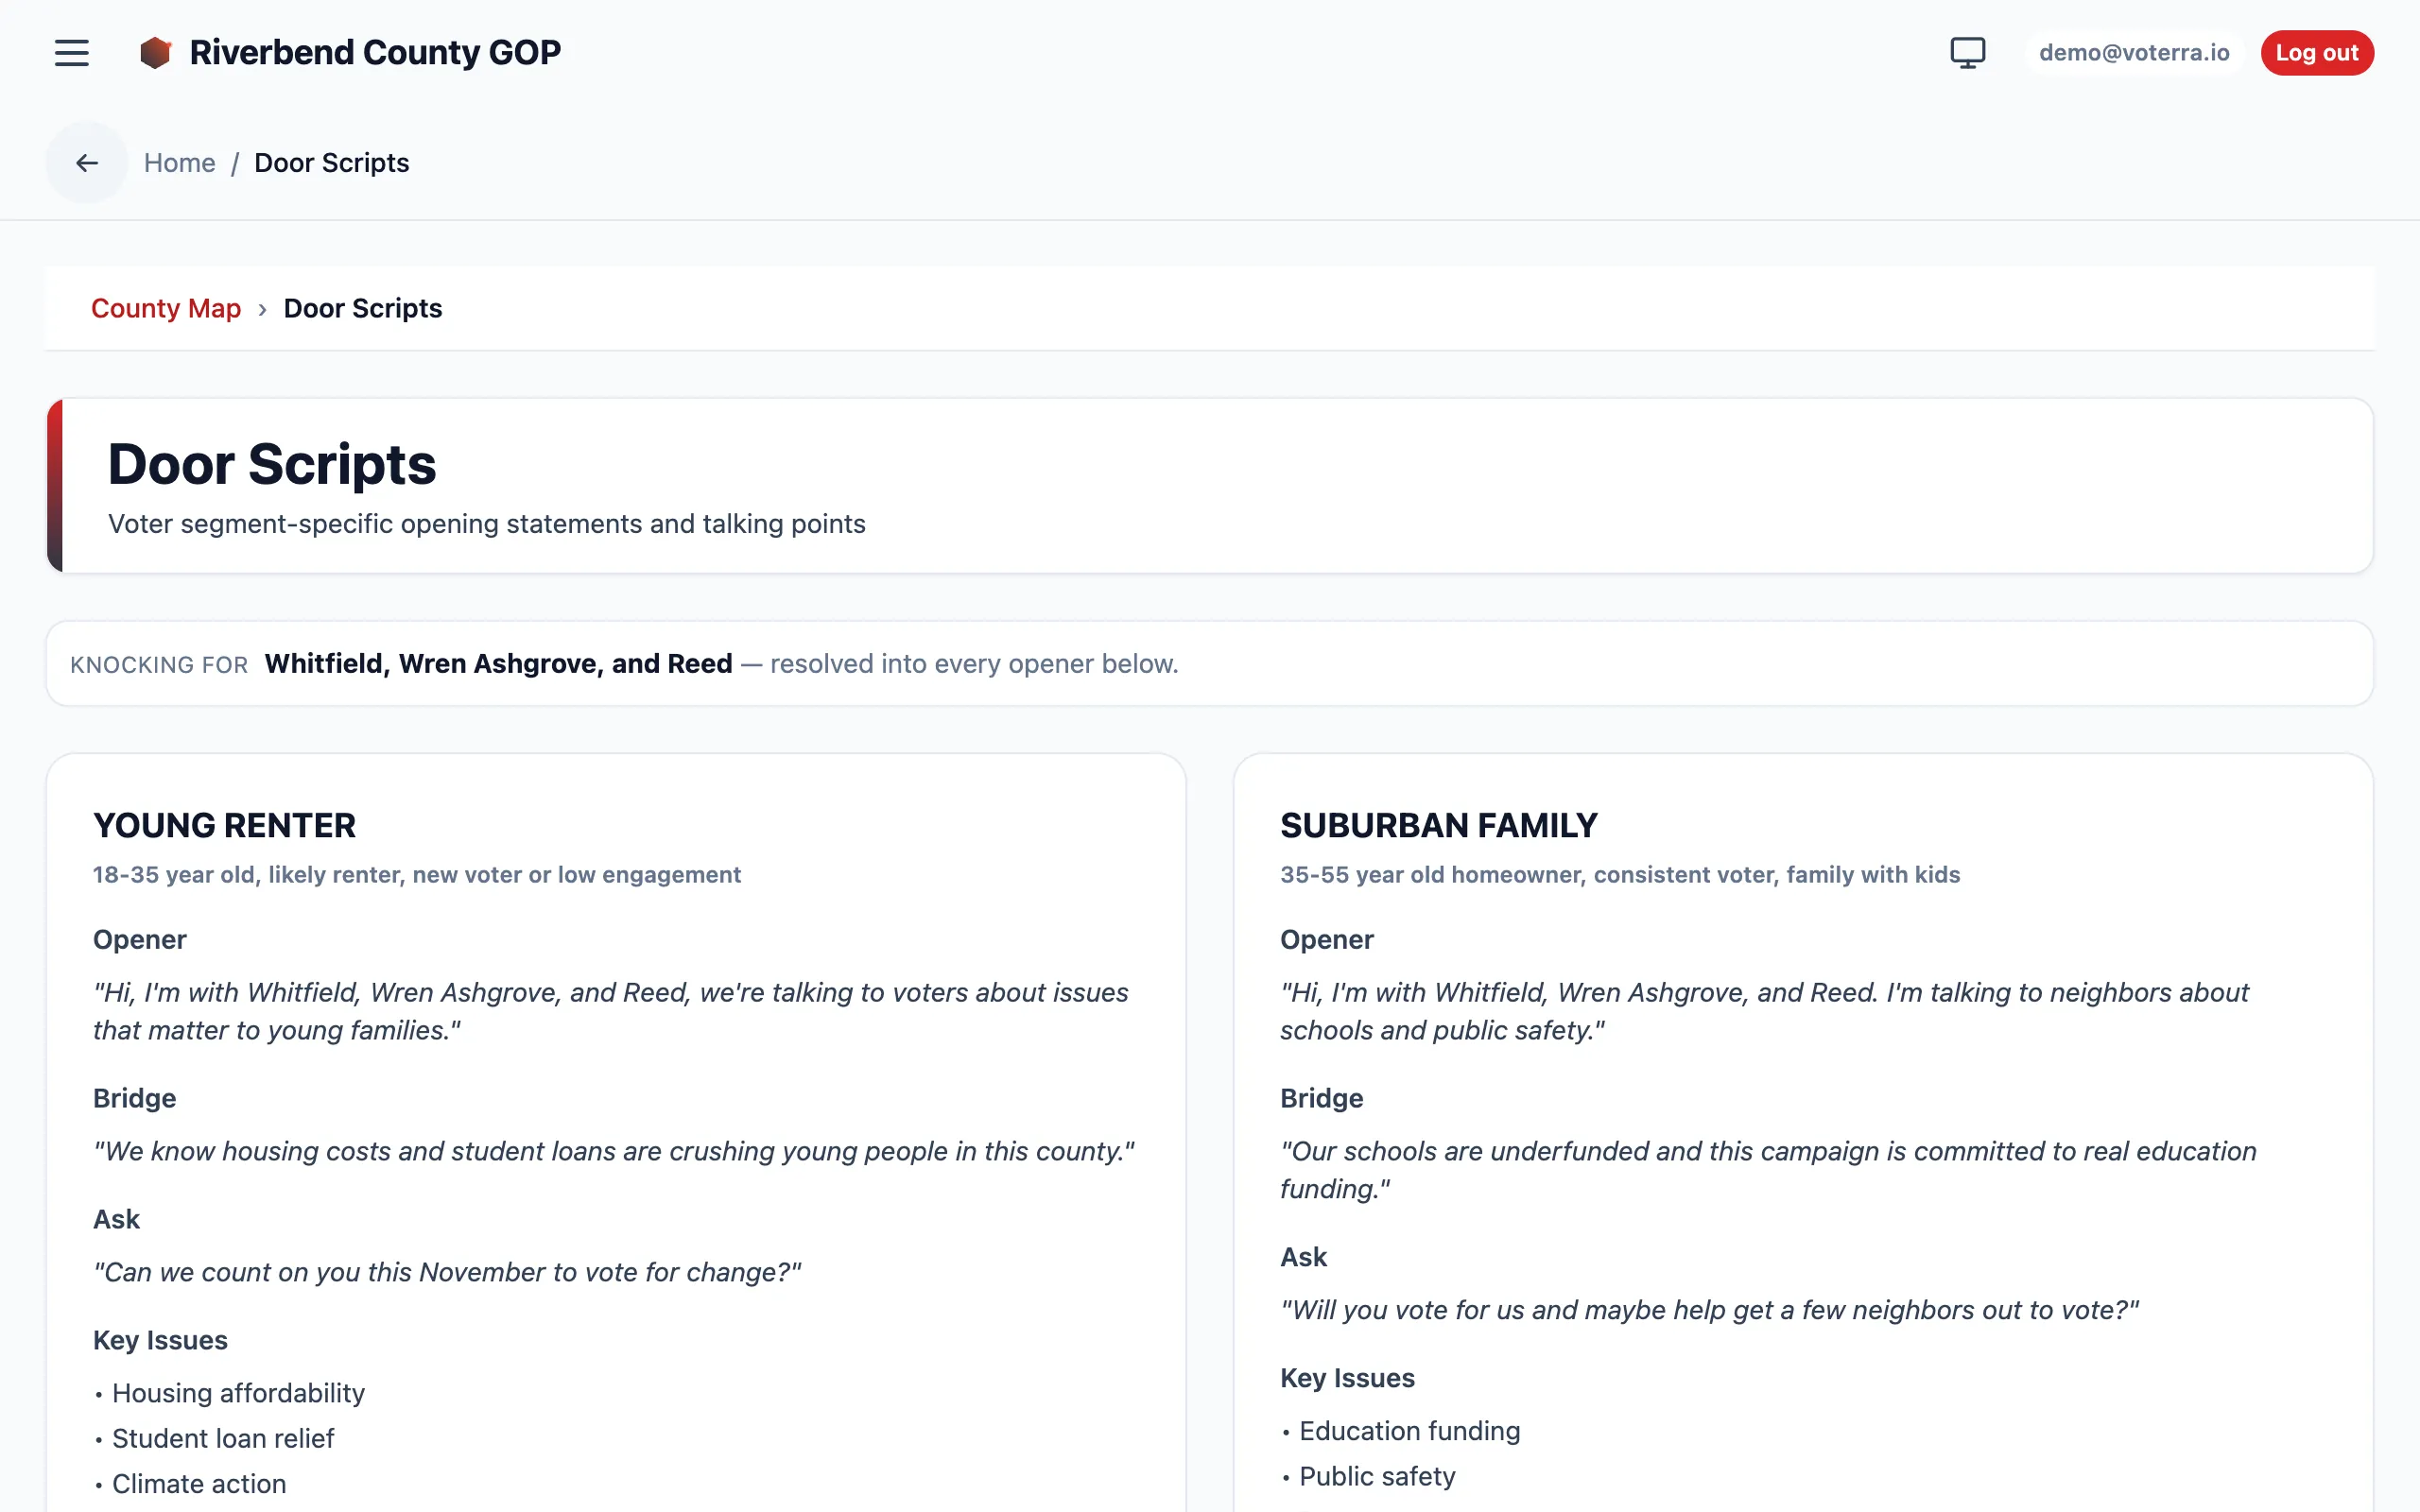Click the YOUNG RENTER card title

(224, 825)
